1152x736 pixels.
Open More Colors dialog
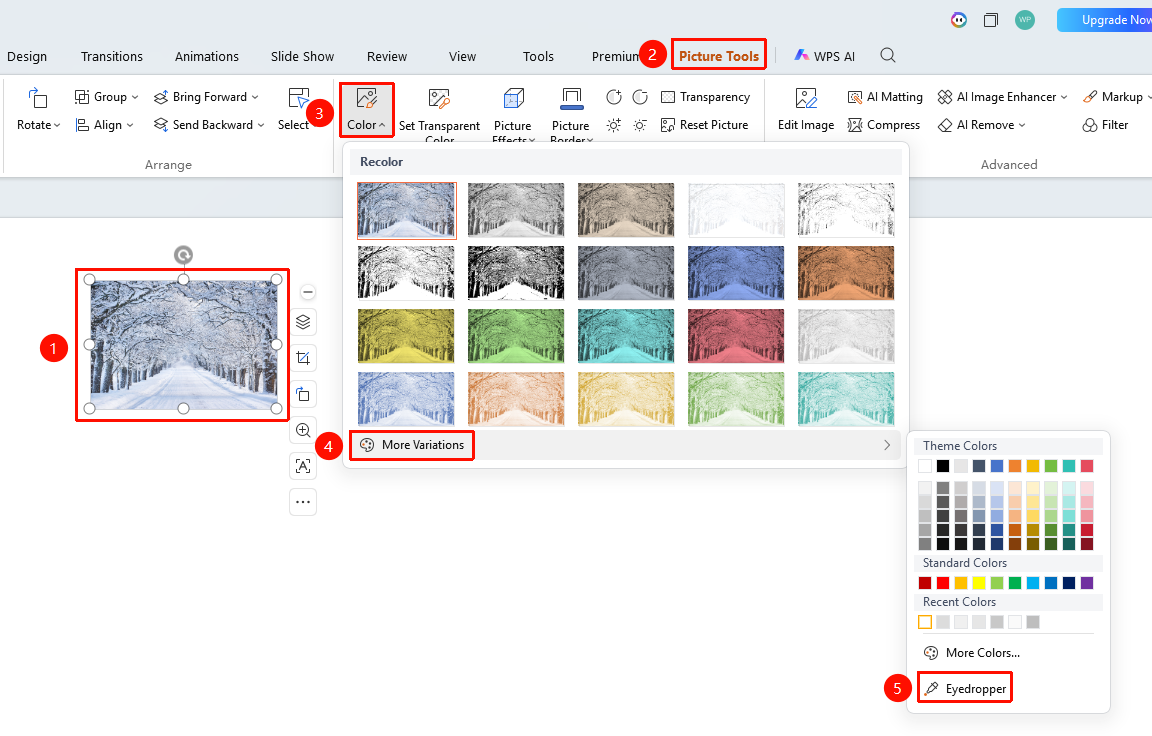(x=972, y=652)
